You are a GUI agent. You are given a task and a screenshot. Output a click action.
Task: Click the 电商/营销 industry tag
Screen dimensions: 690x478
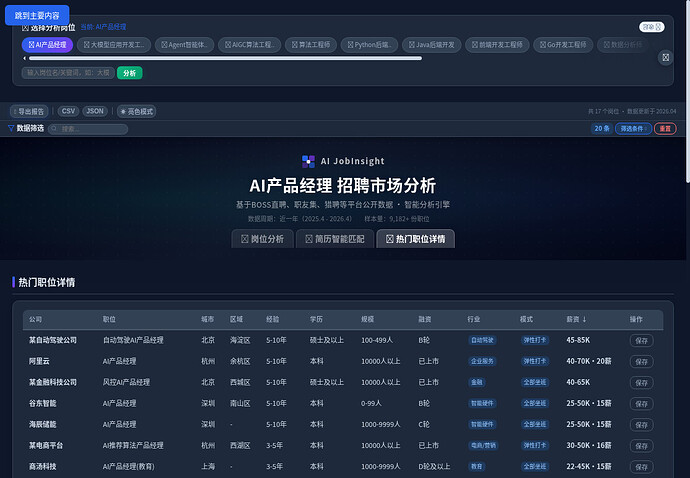click(x=483, y=446)
